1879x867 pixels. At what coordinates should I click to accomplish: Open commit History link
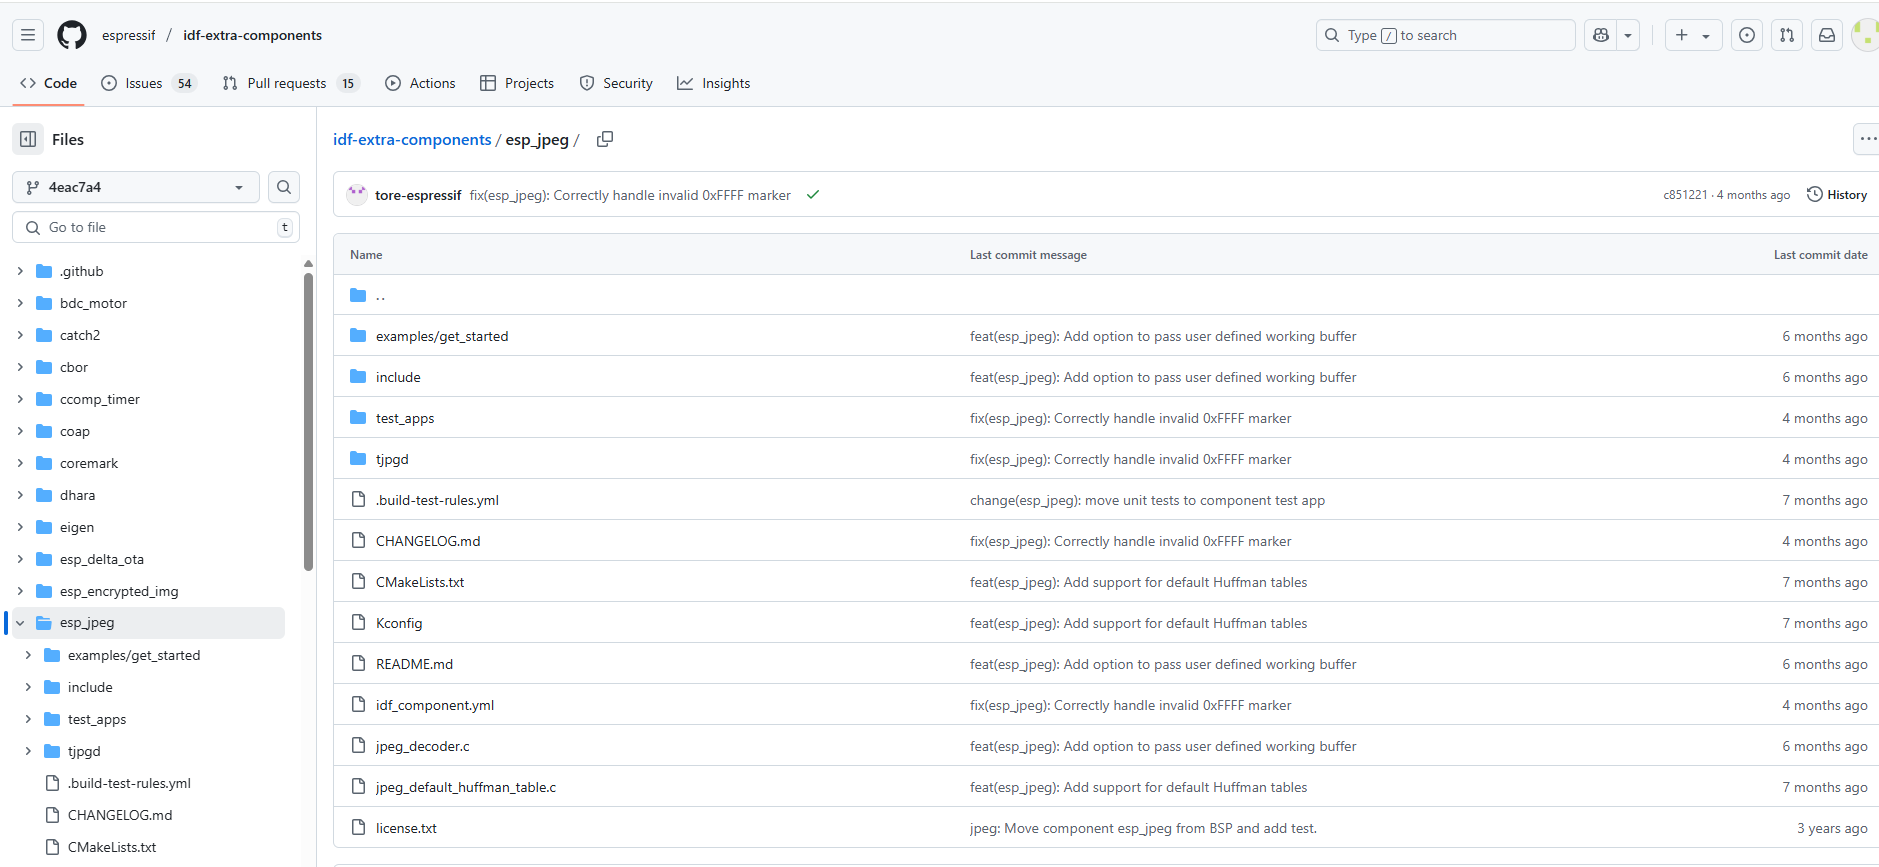click(1837, 195)
